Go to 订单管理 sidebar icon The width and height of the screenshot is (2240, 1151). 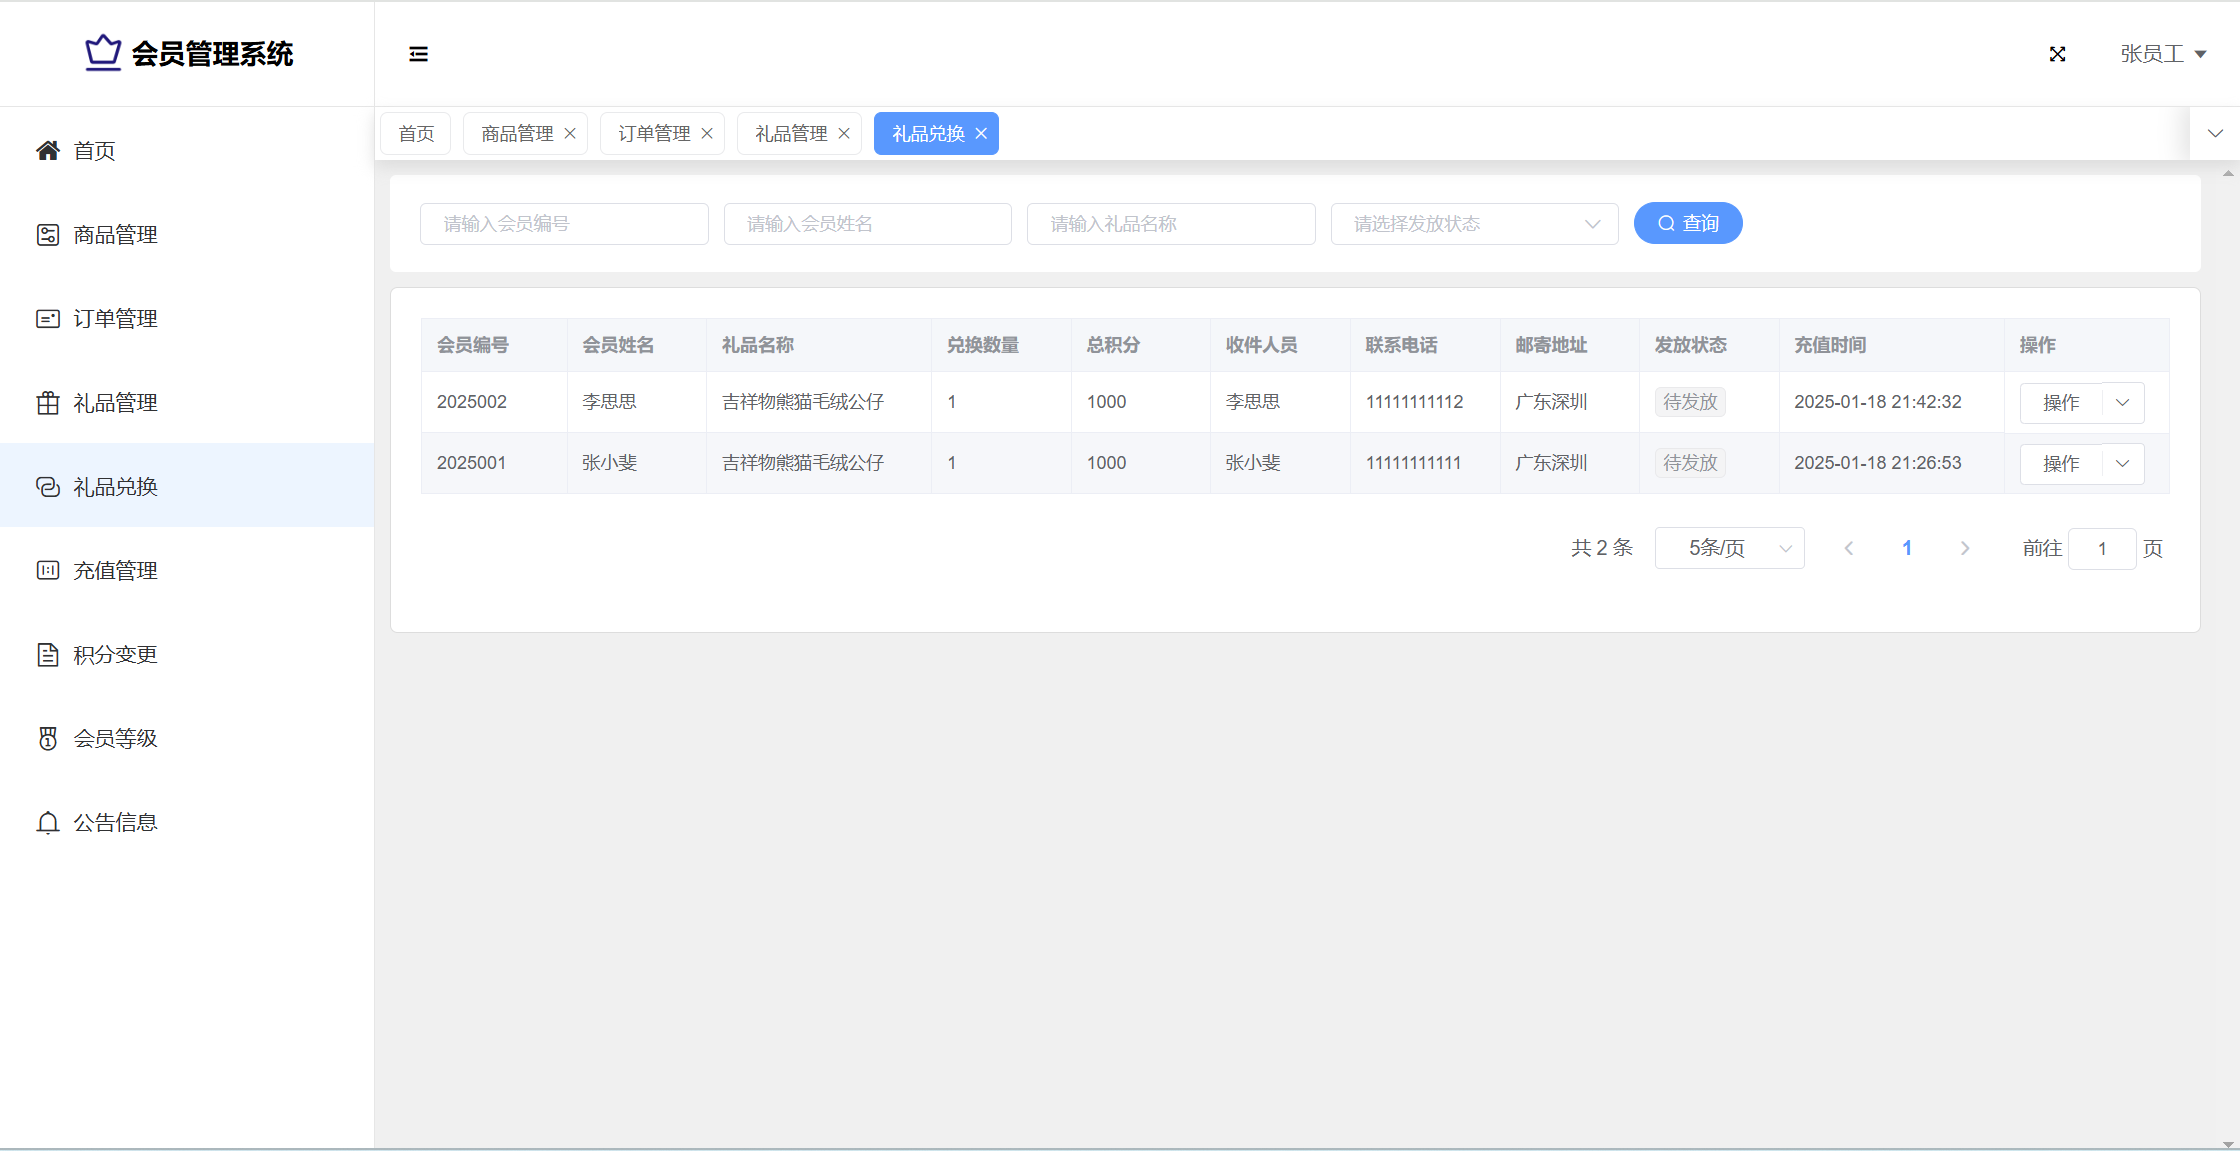[48, 319]
